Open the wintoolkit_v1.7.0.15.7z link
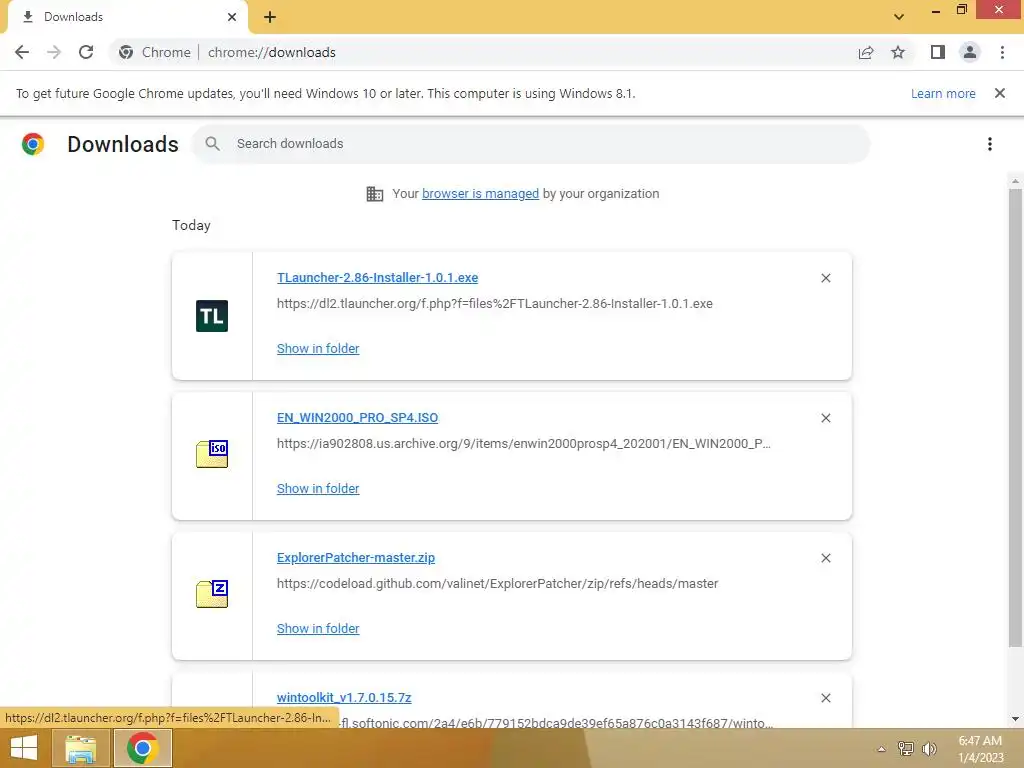Screen dimensions: 1024x768 point(344,697)
